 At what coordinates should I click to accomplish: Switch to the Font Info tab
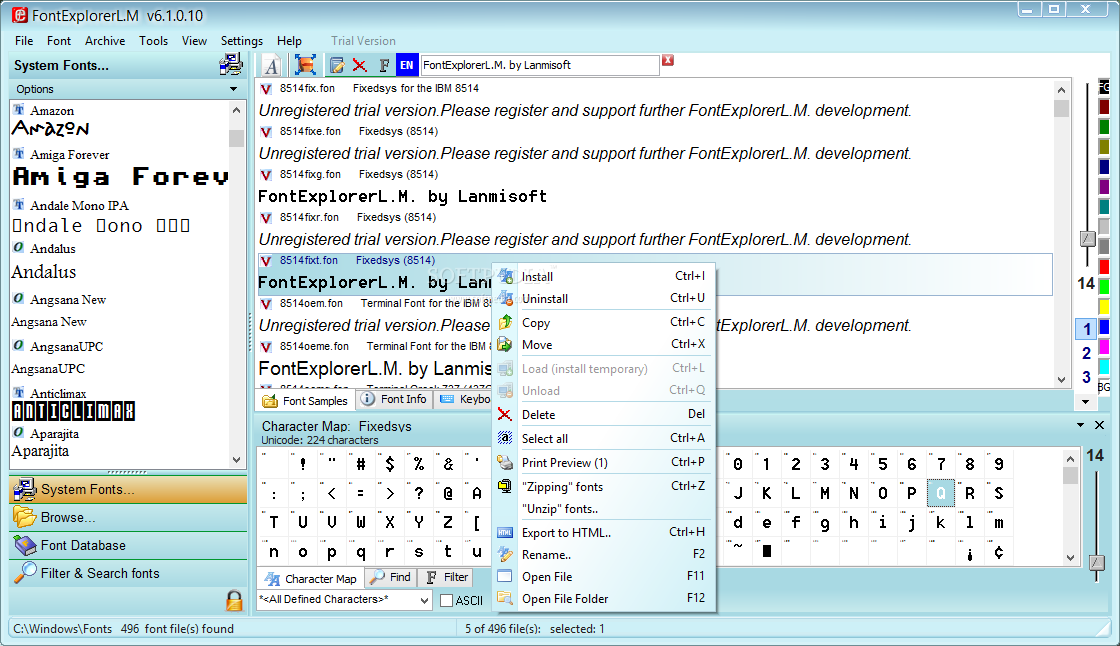click(394, 399)
